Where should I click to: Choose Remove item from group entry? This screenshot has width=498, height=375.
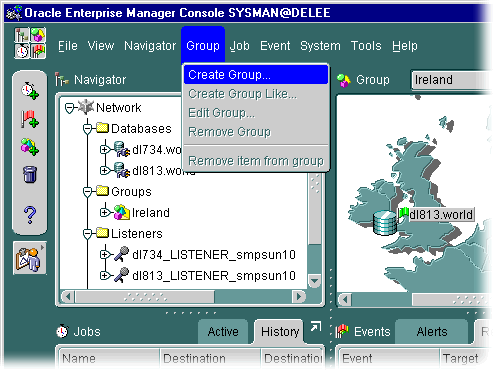(x=256, y=161)
